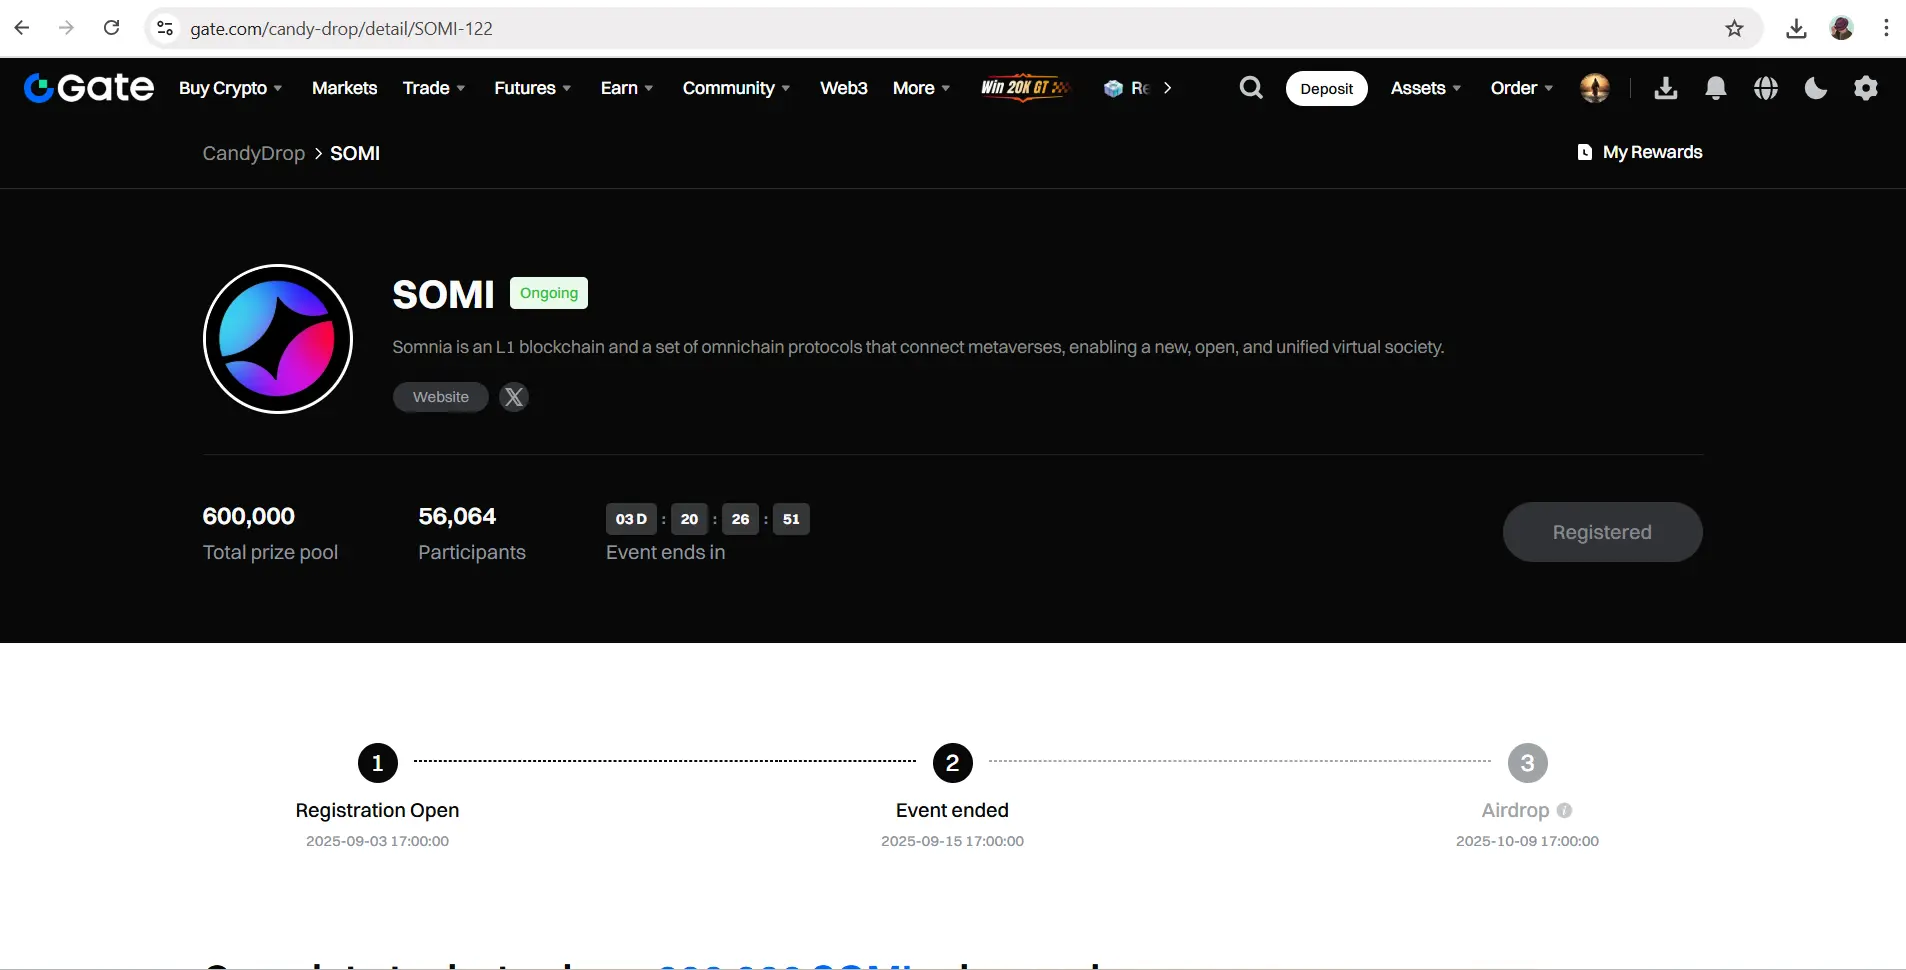The image size is (1906, 970).
Task: Expand the Earn dropdown
Action: [x=627, y=88]
